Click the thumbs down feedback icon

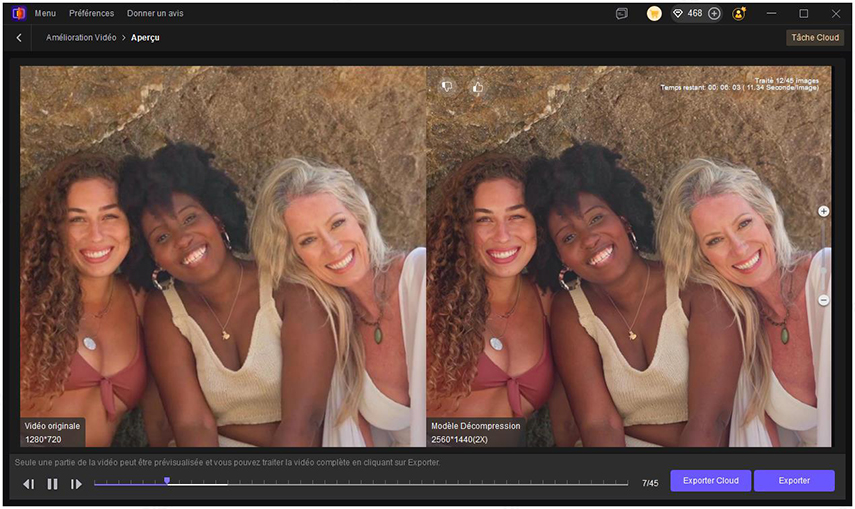[x=447, y=87]
